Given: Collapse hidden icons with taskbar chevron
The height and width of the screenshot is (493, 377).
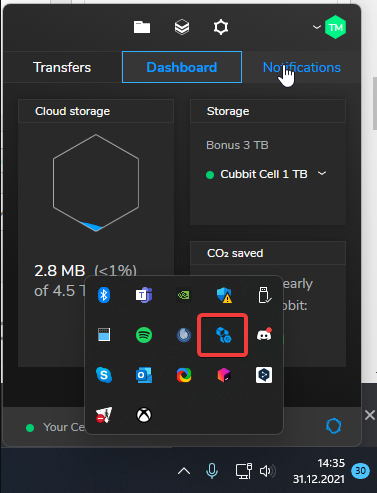Looking at the screenshot, I should pyautogui.click(x=184, y=471).
